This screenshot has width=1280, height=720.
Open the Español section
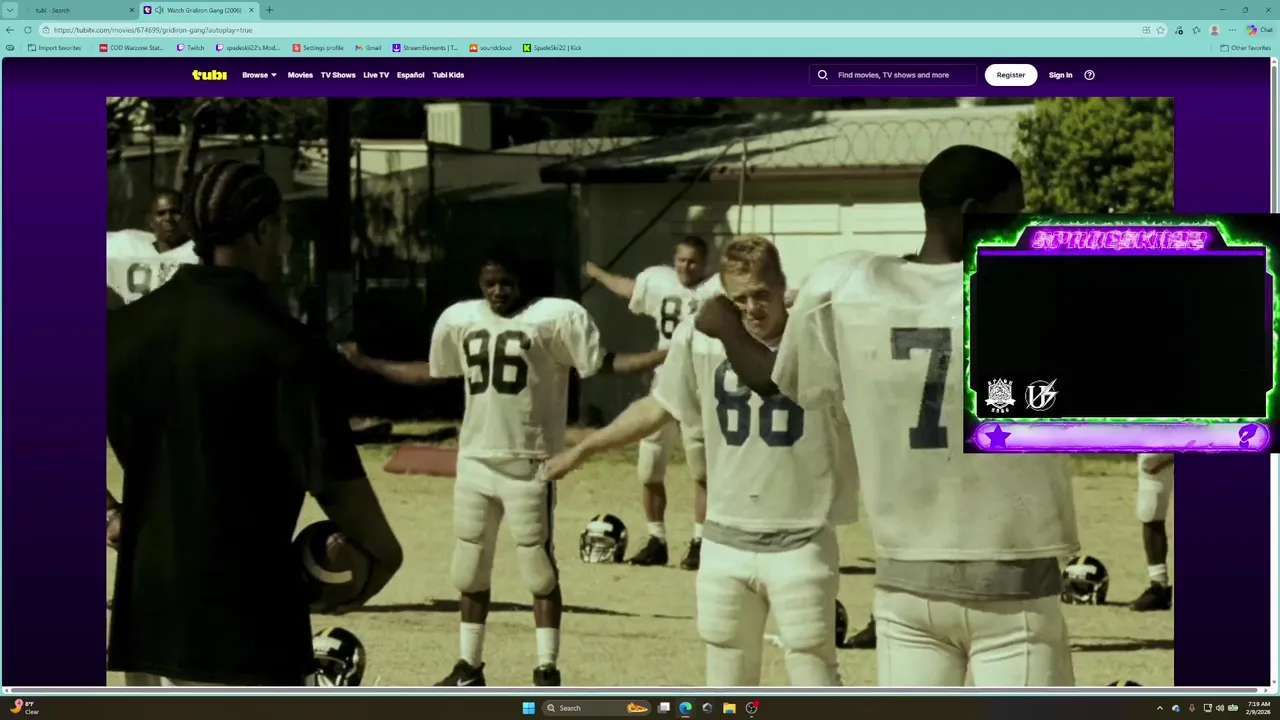tap(410, 75)
